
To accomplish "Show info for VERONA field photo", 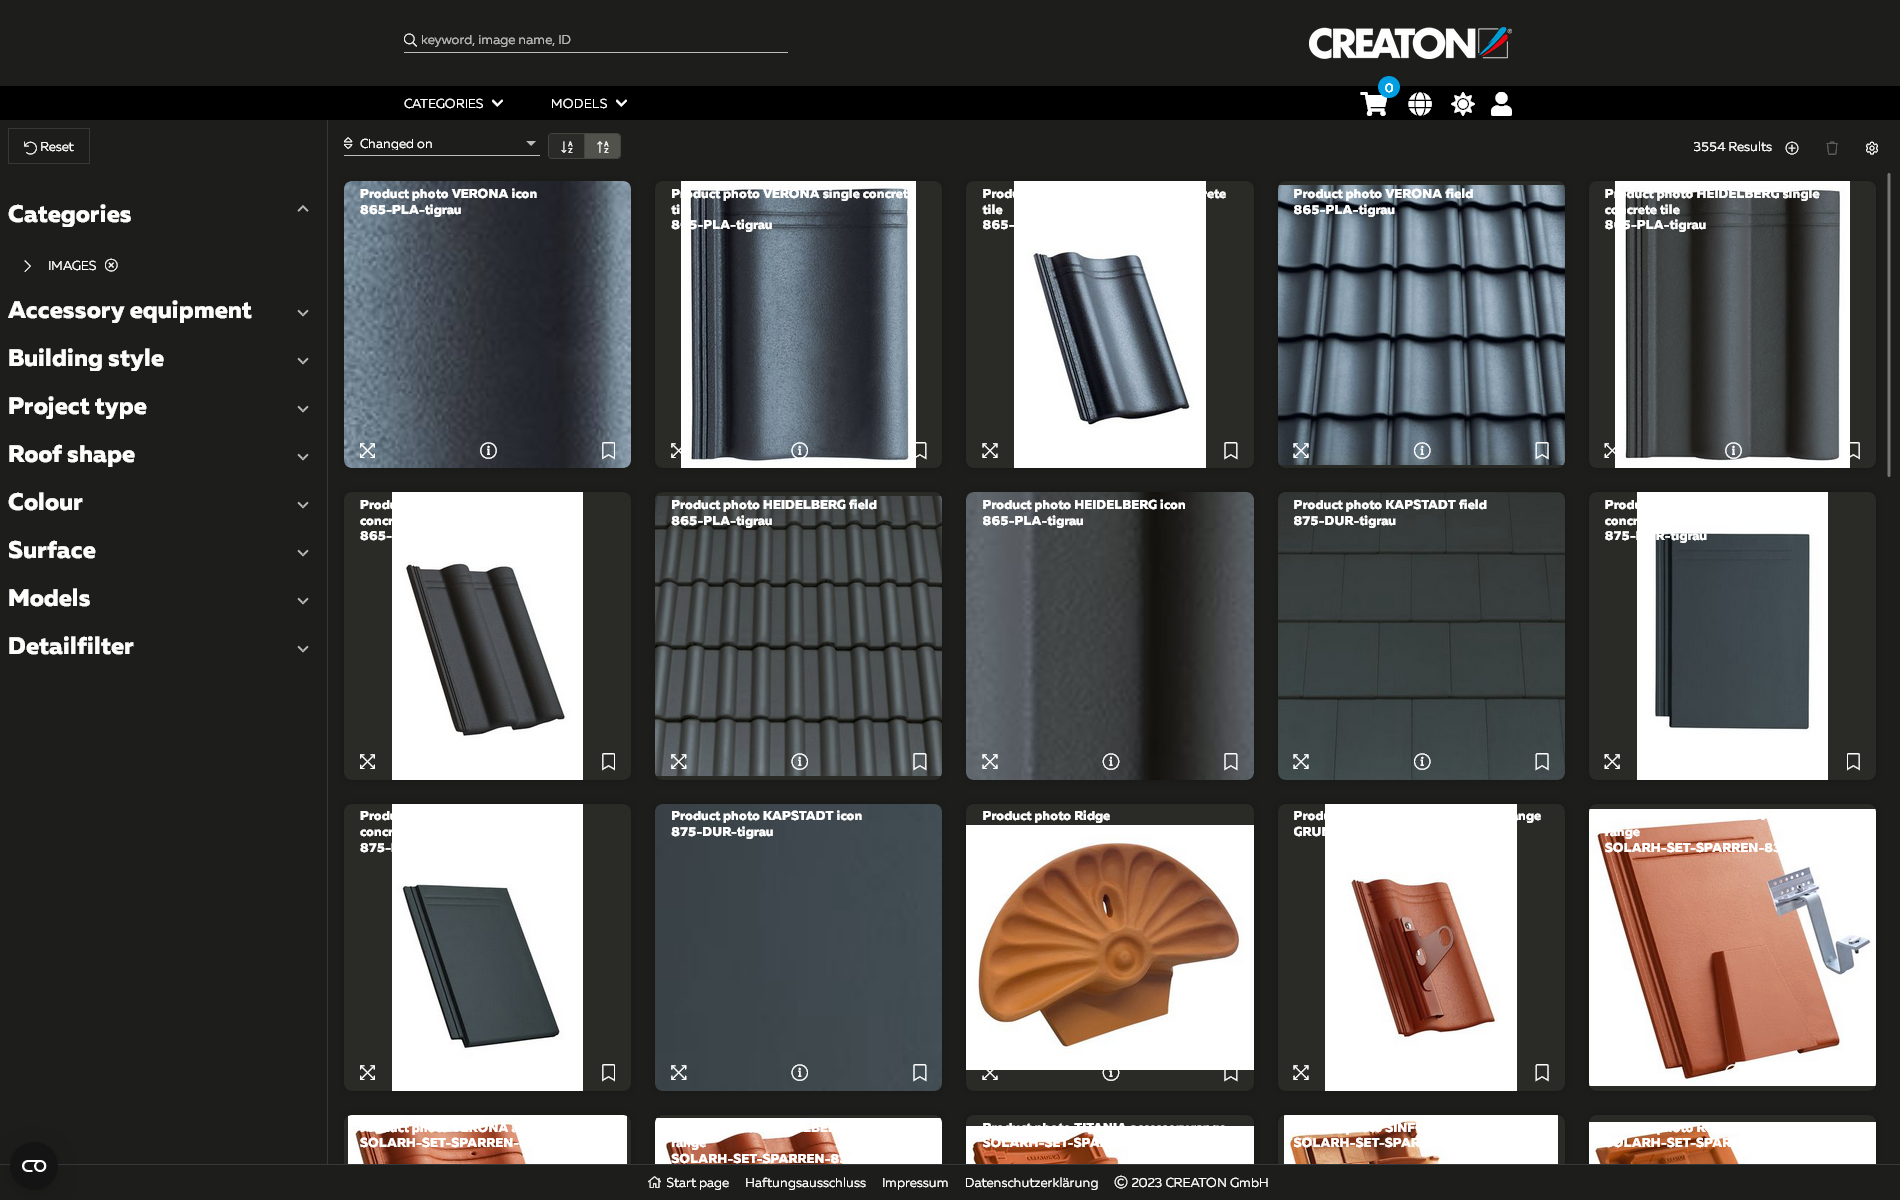I will point(1422,451).
